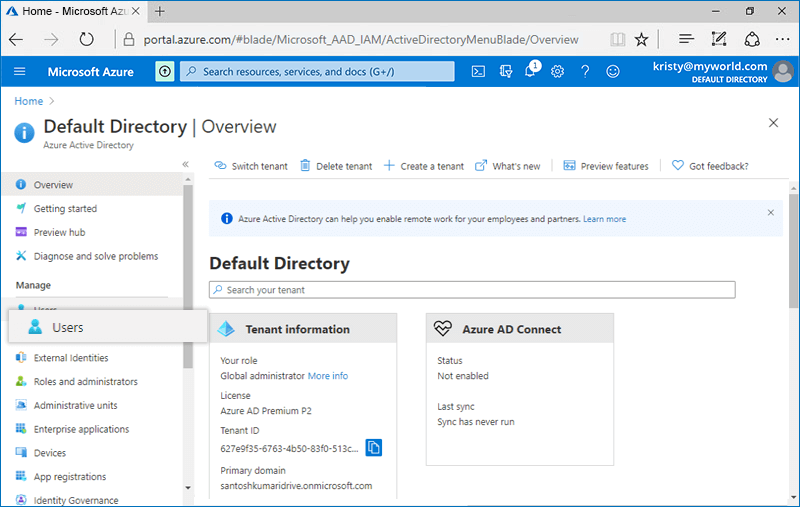Click Create a tenant in the toolbar

[x=424, y=166]
